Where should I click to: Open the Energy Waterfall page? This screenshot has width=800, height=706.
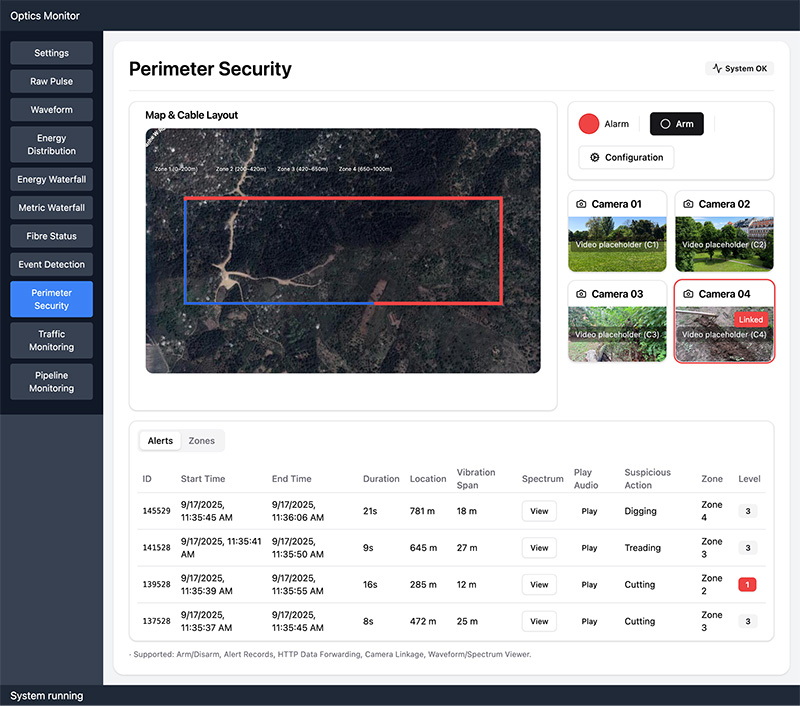pyautogui.click(x=51, y=180)
